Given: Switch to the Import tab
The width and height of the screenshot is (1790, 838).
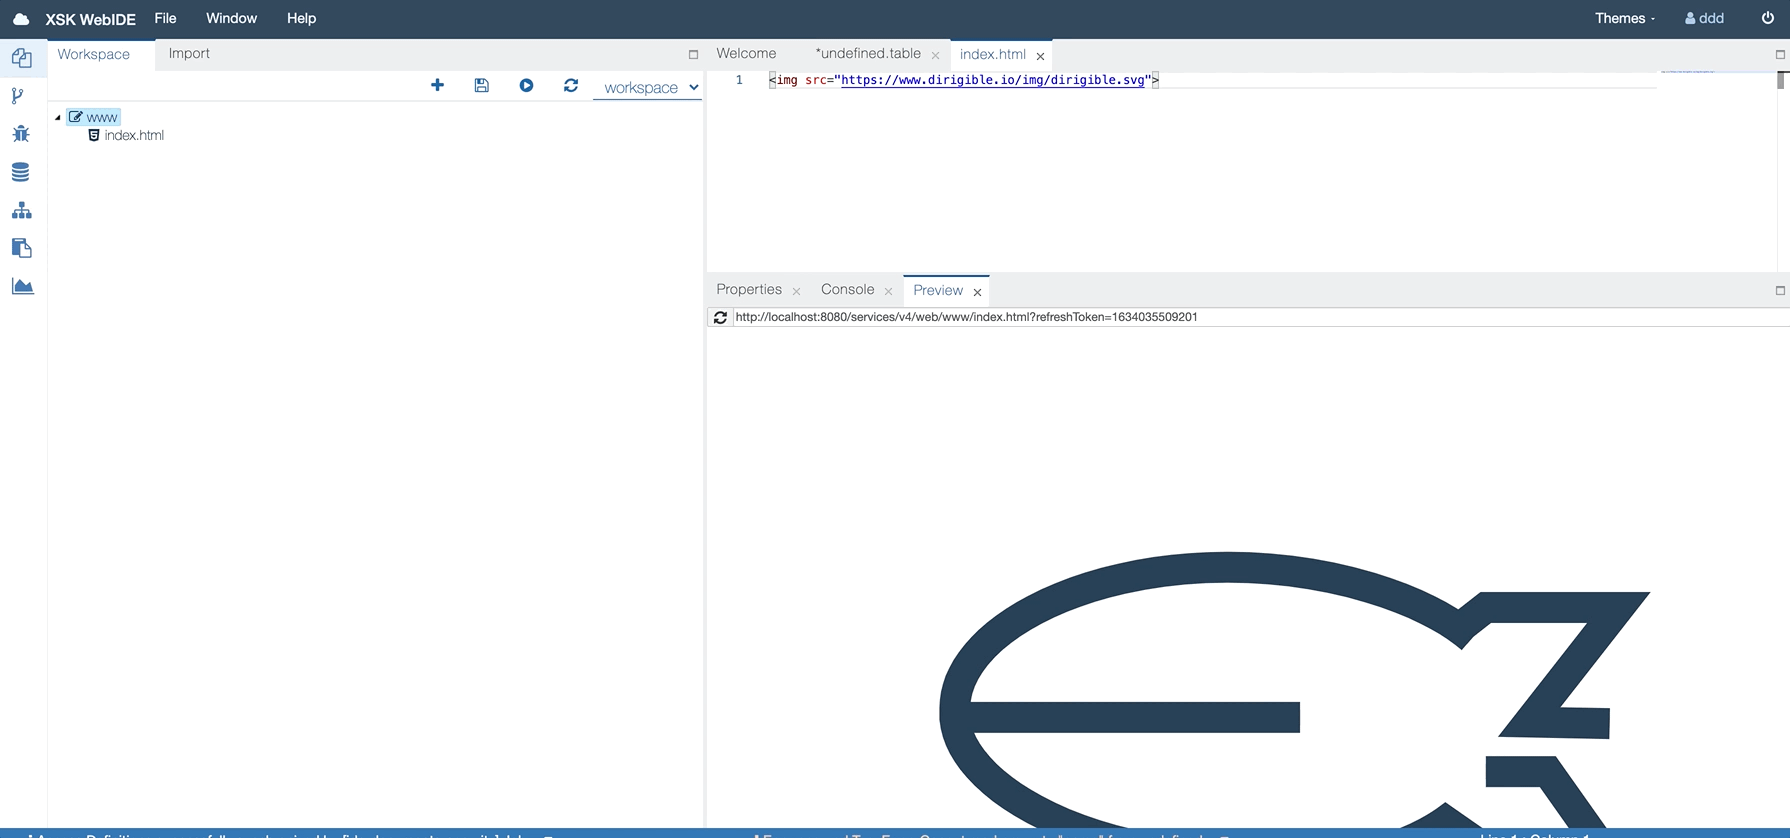Looking at the screenshot, I should [189, 54].
